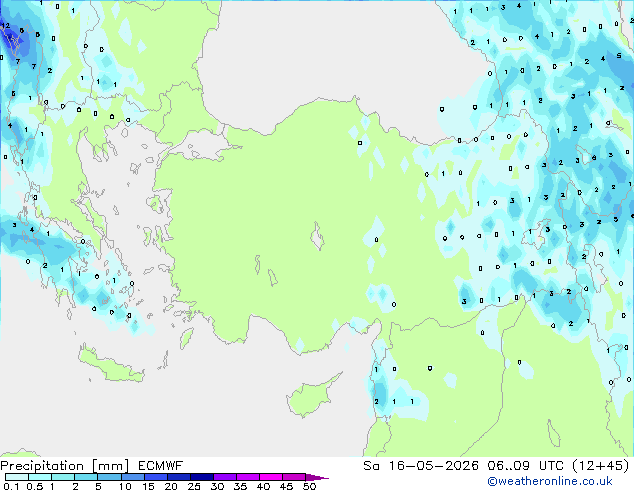The image size is (634, 490).
Task: Click the Crete island on the map
Action: point(110,366)
